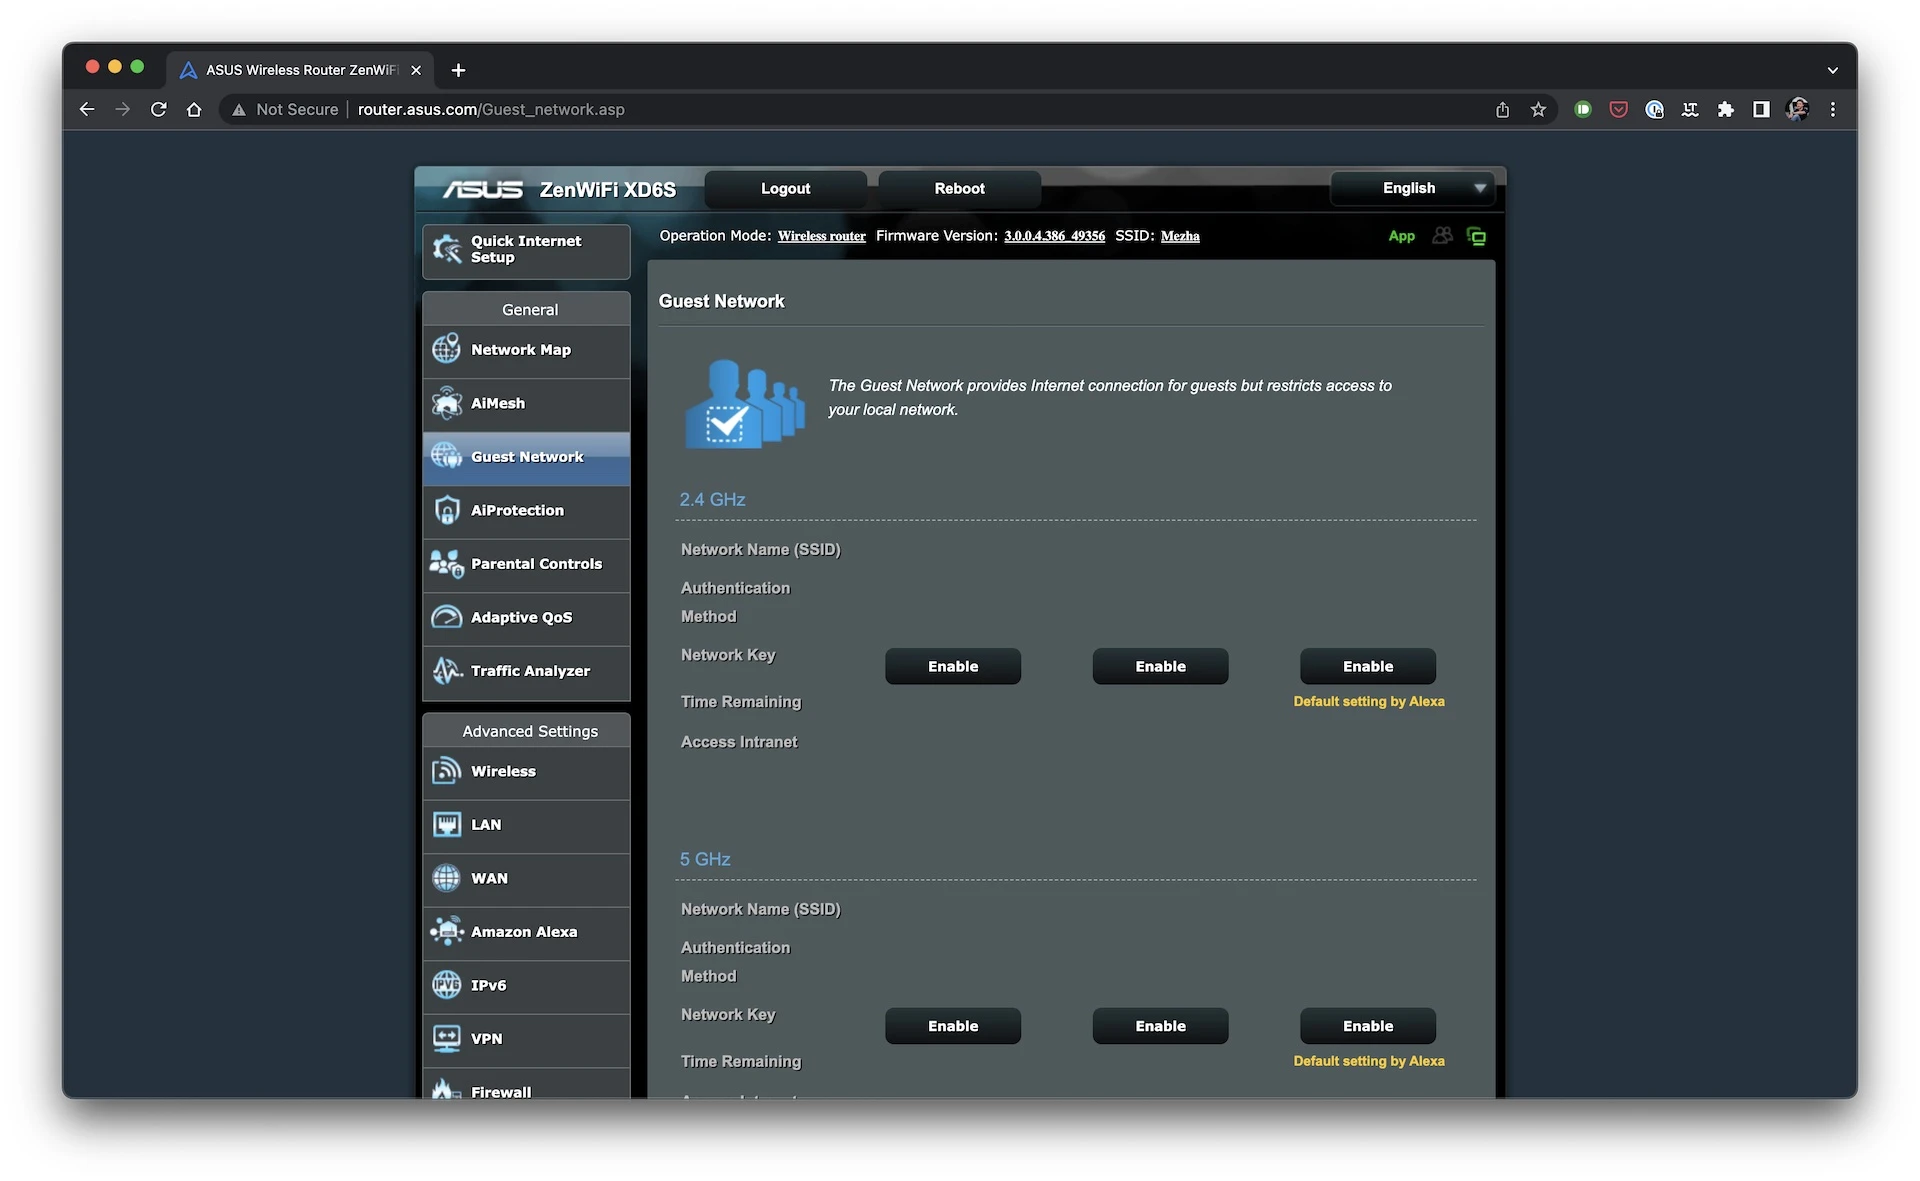Enable the Alexa-default 2.4 GHz guest network

pos(1367,666)
